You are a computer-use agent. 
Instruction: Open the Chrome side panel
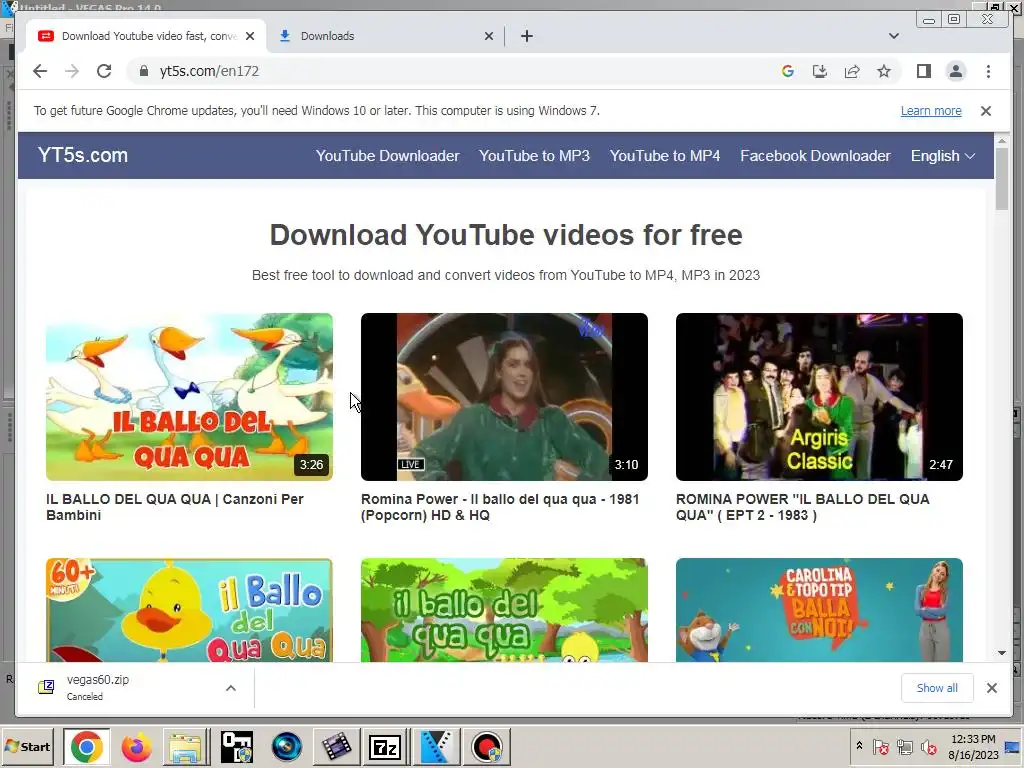(923, 71)
